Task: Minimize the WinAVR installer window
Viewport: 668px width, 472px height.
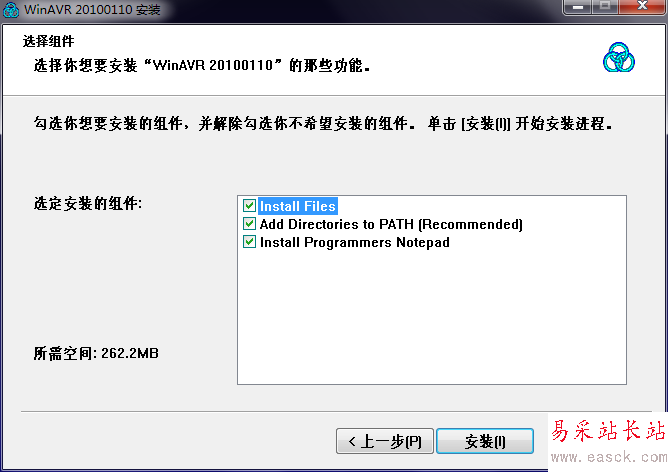Action: coord(577,6)
